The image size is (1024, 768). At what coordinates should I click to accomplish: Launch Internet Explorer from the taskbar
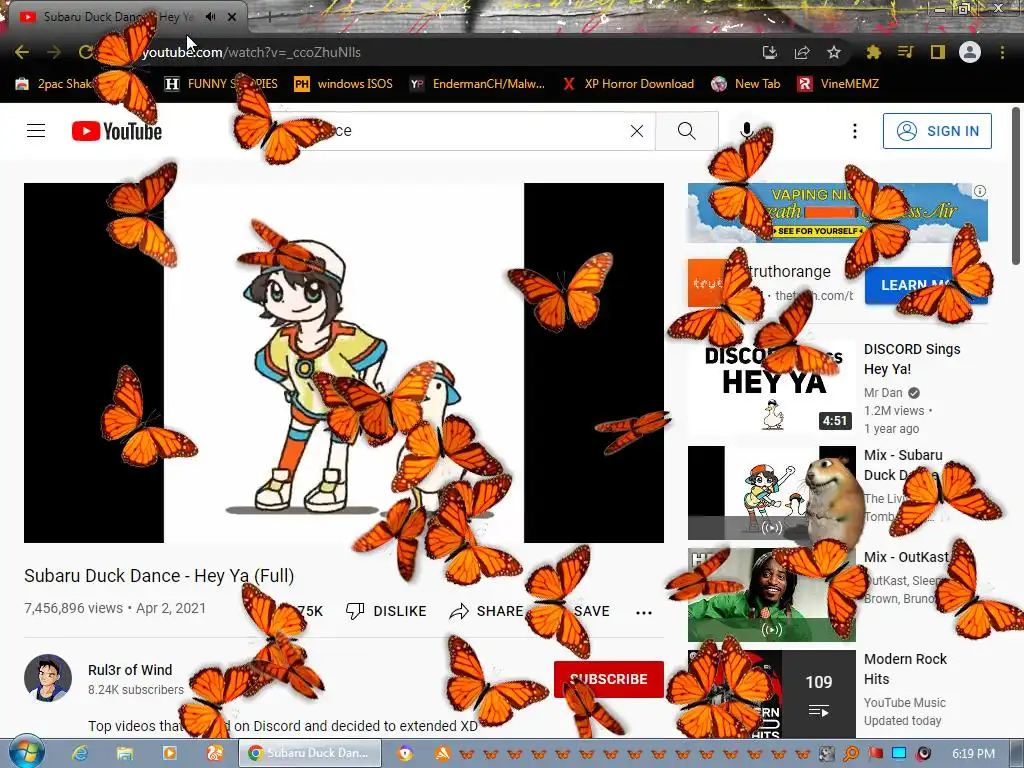80,754
